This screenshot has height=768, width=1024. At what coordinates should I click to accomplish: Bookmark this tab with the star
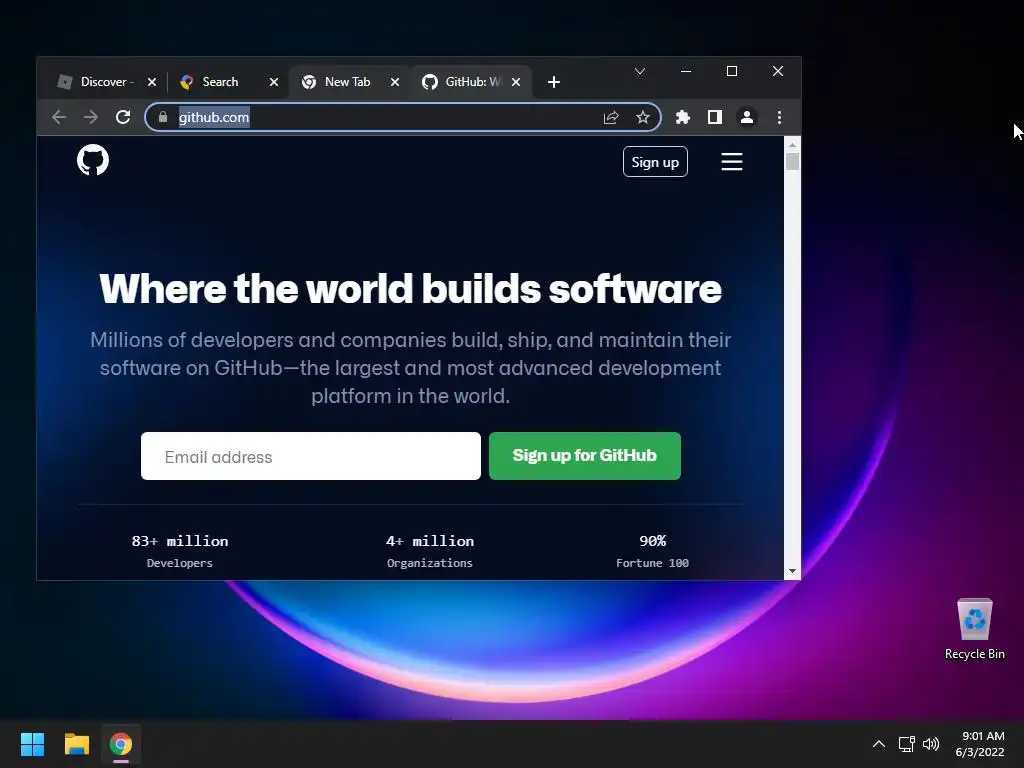pos(643,117)
